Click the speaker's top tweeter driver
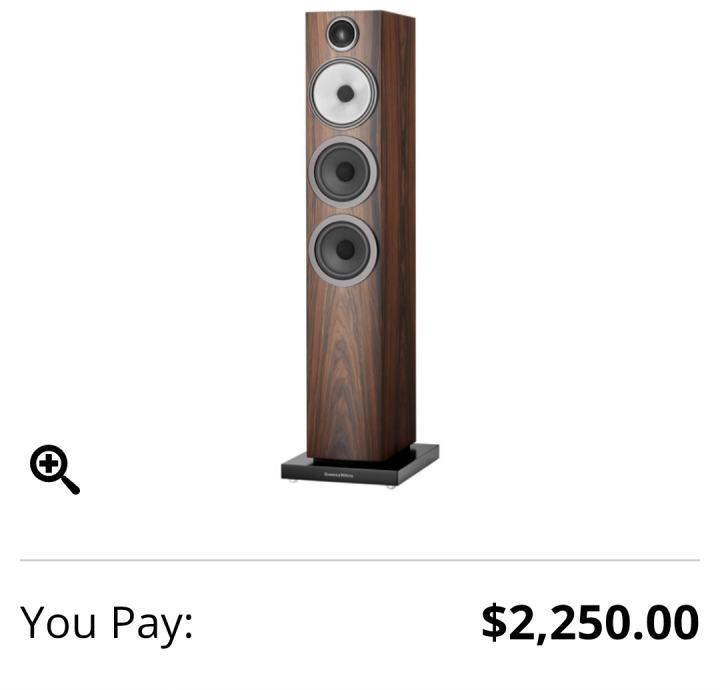The height and width of the screenshot is (690, 720). (343, 33)
